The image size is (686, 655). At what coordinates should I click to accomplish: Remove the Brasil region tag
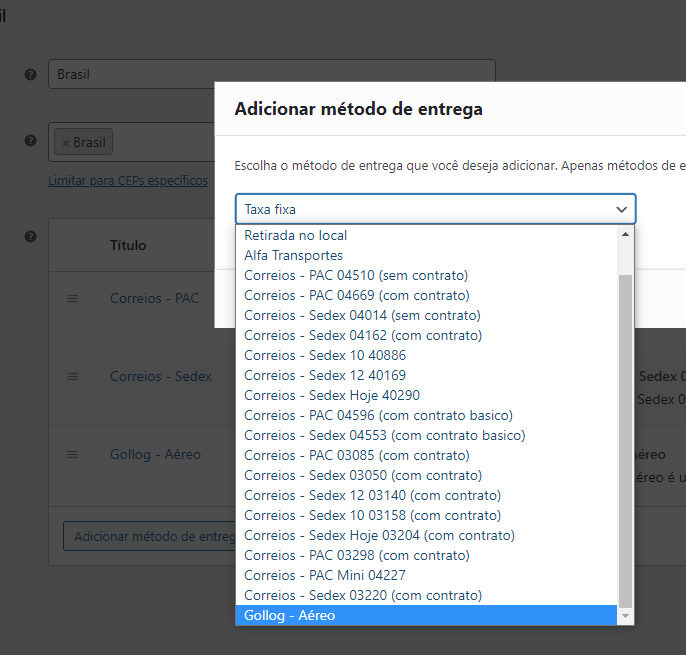pos(66,143)
